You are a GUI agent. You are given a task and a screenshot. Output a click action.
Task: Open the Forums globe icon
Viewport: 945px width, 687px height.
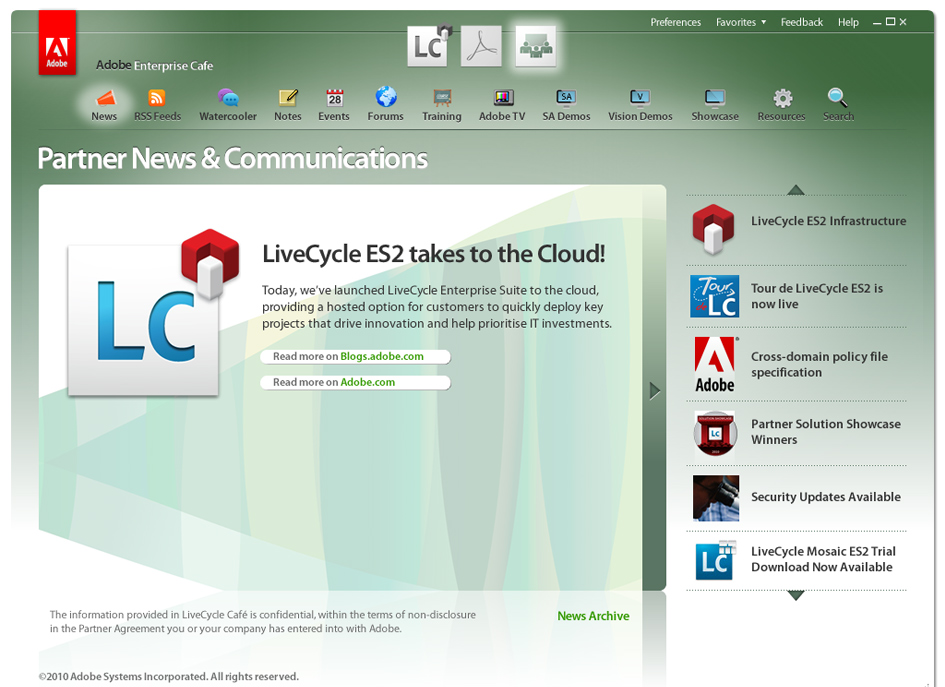coord(386,96)
